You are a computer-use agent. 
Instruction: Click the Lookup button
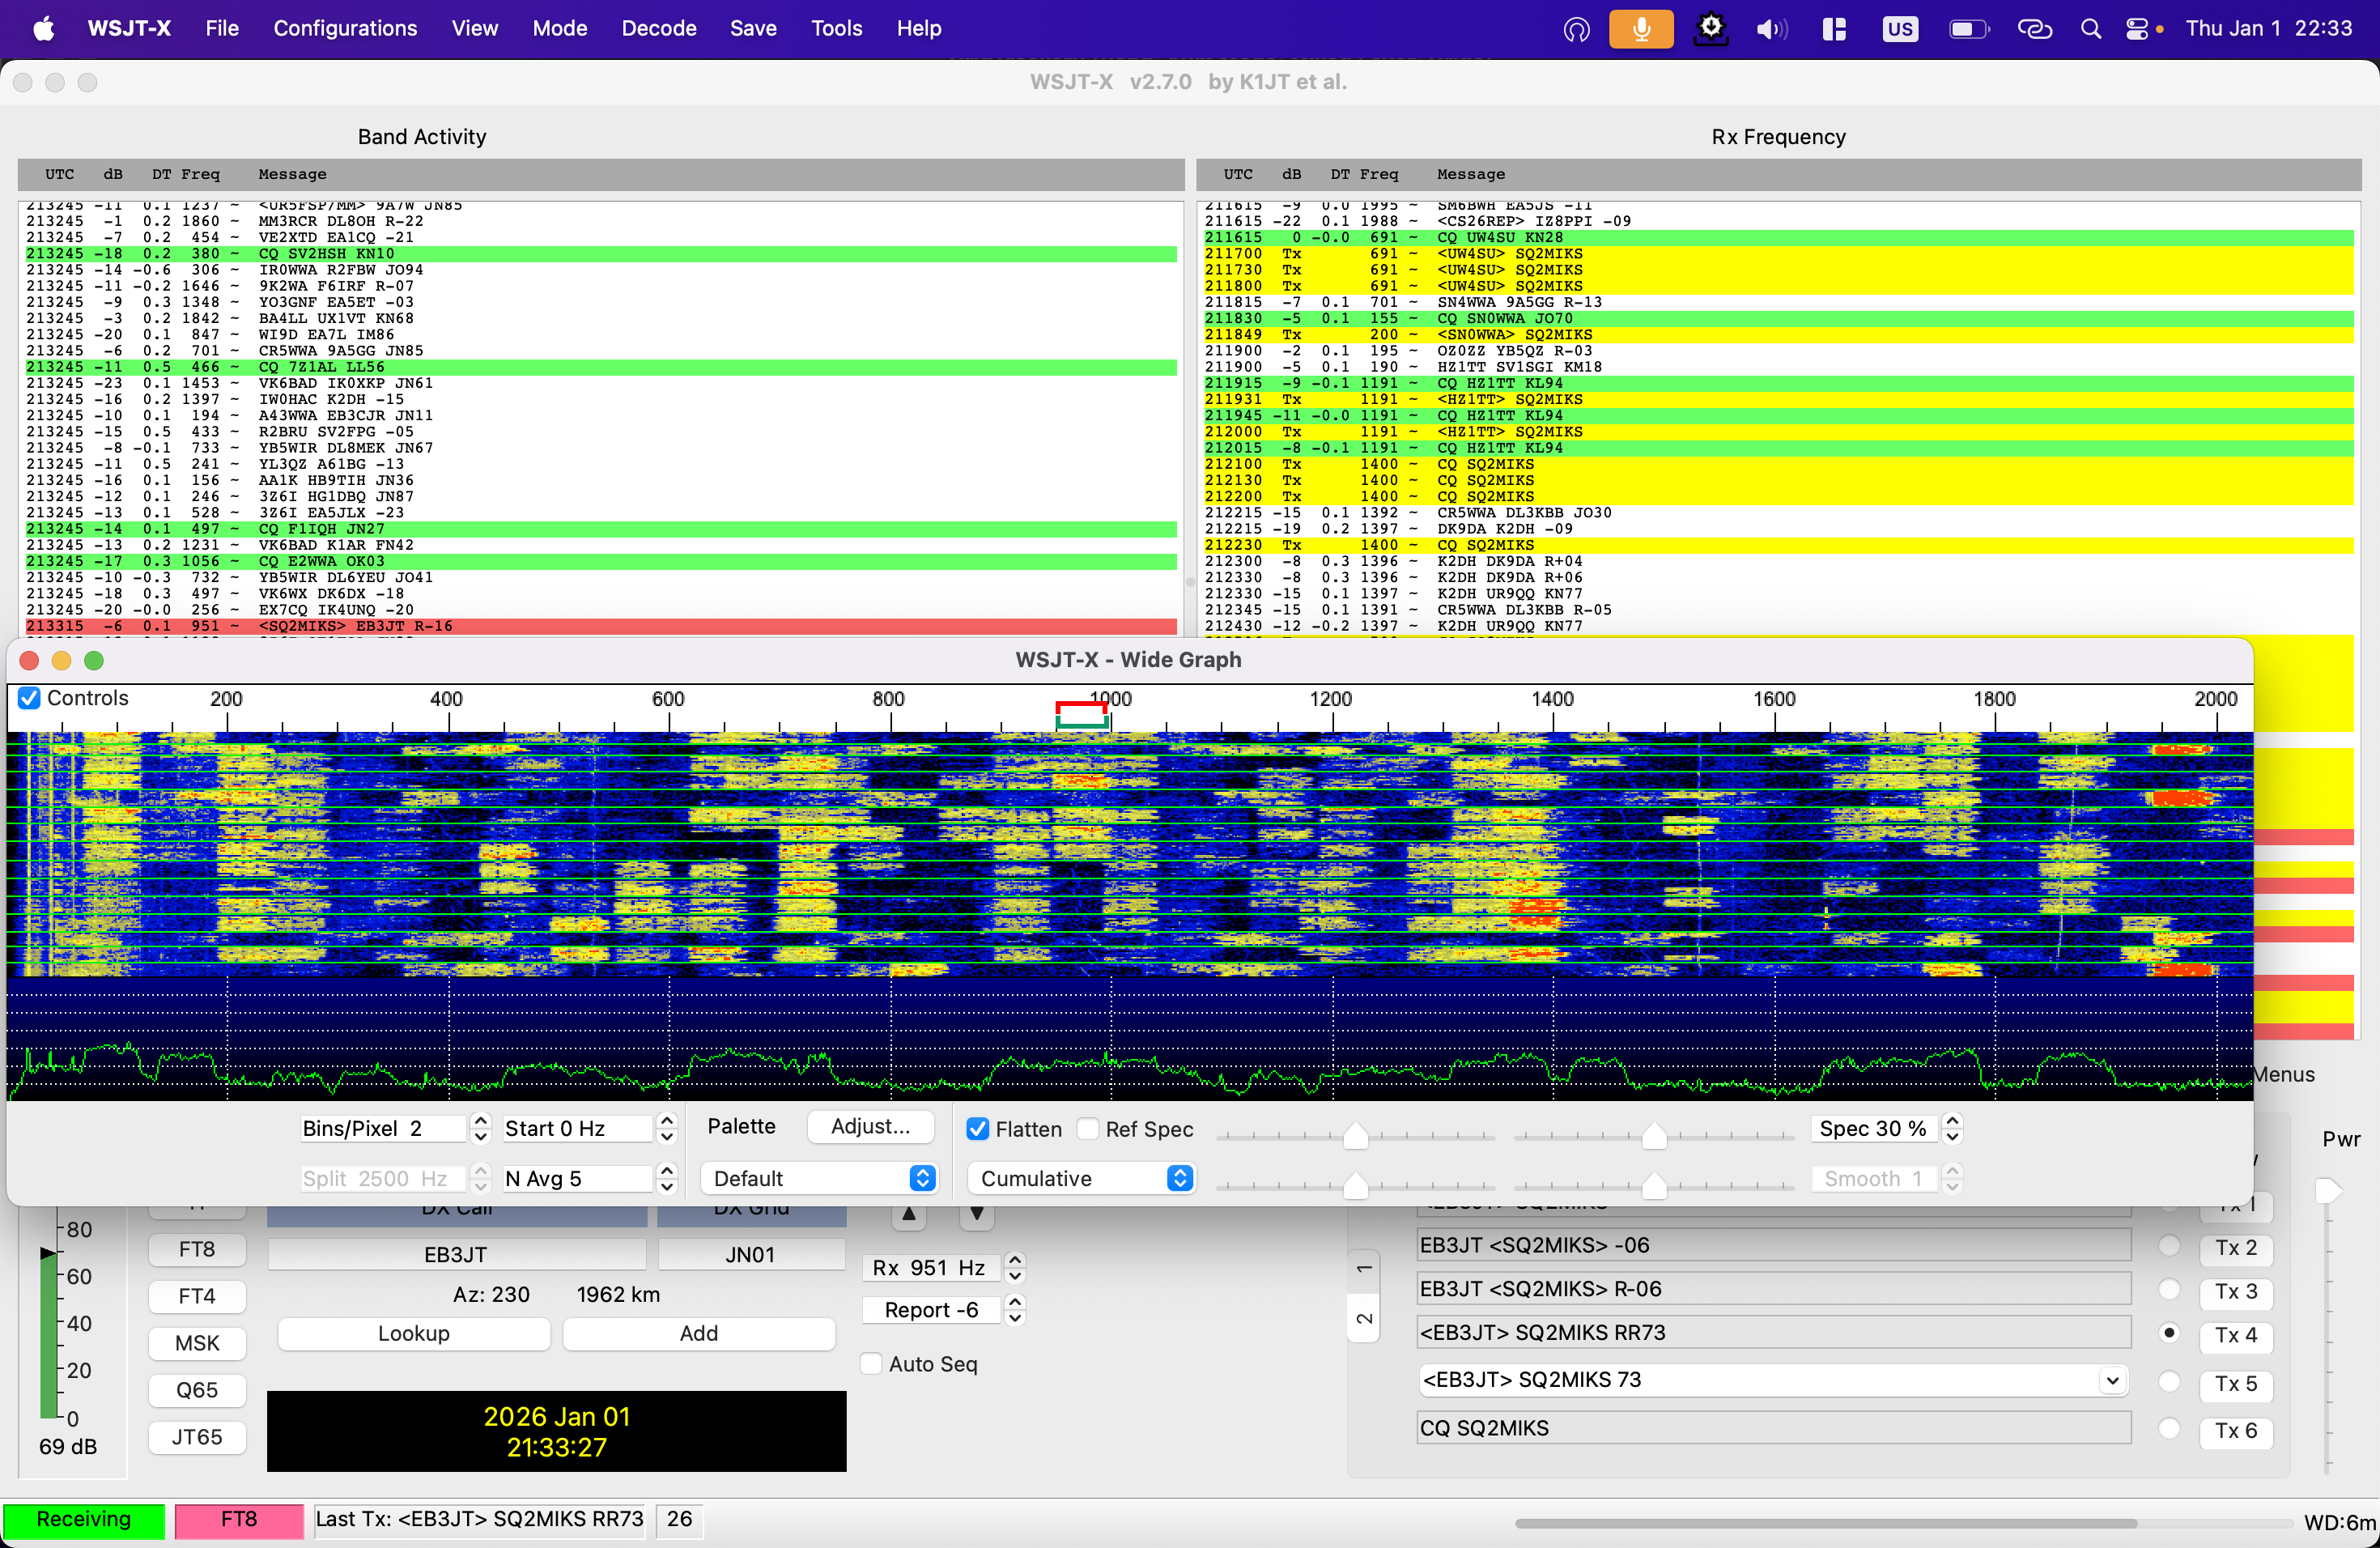pyautogui.click(x=413, y=1333)
